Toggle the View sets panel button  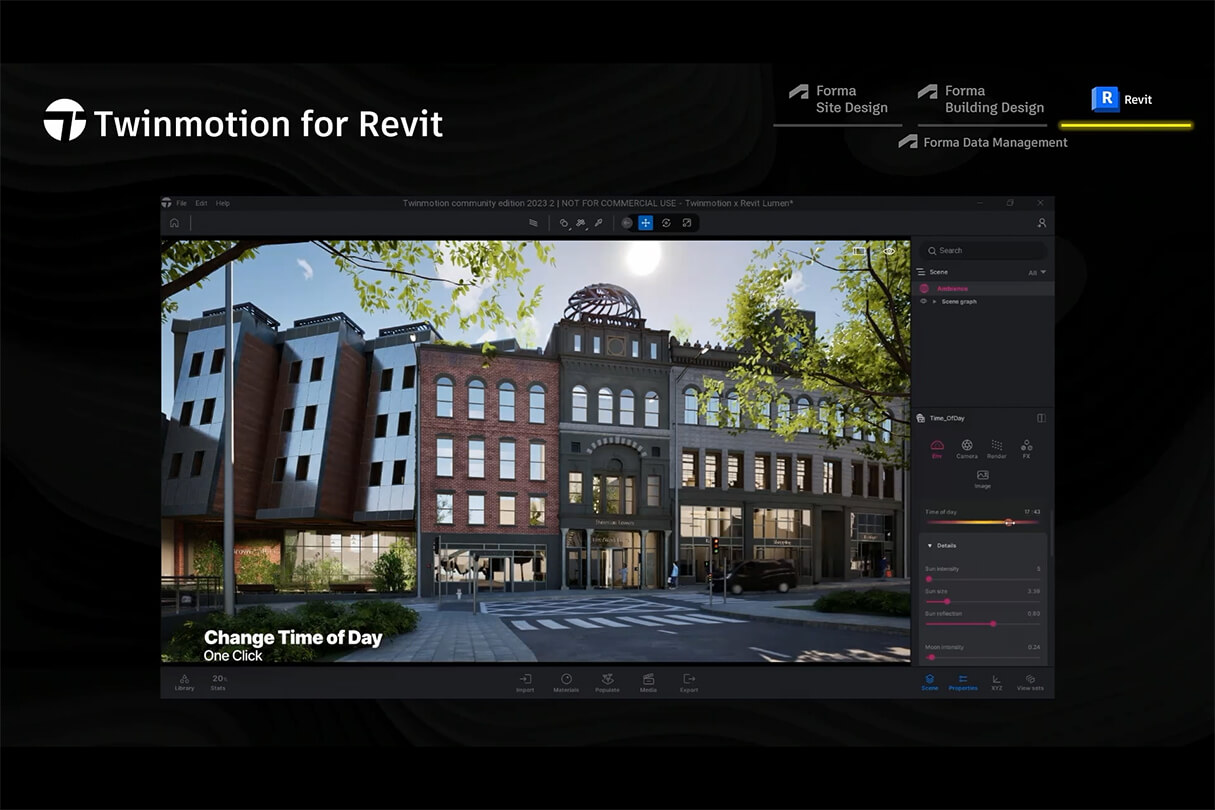coord(1030,682)
